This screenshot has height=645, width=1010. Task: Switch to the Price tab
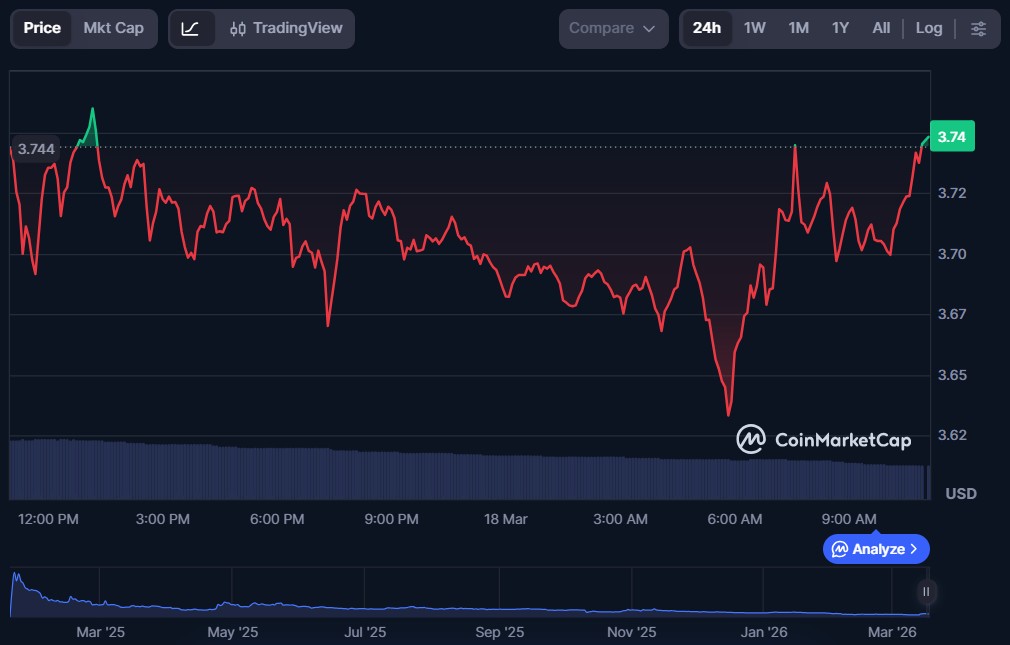42,28
